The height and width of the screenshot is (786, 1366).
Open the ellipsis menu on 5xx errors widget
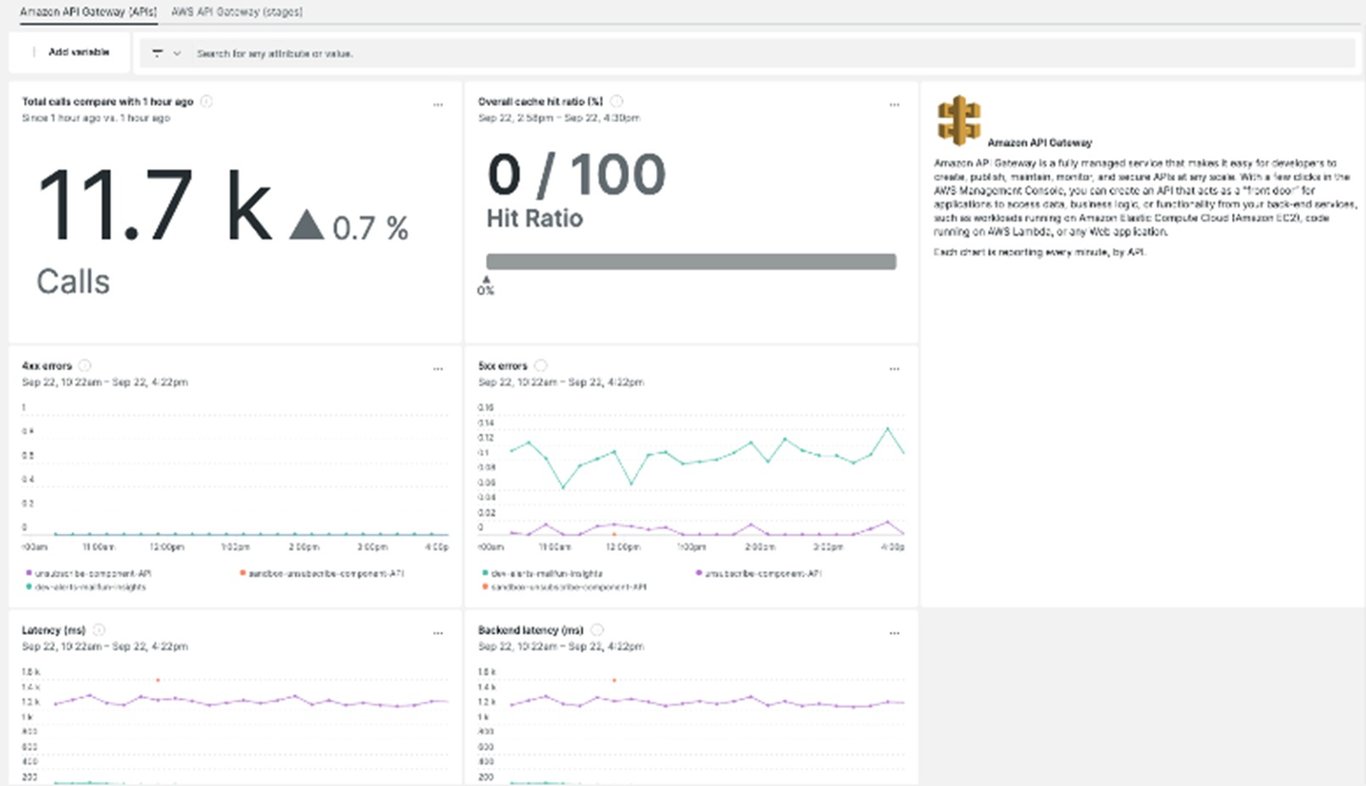tap(894, 368)
